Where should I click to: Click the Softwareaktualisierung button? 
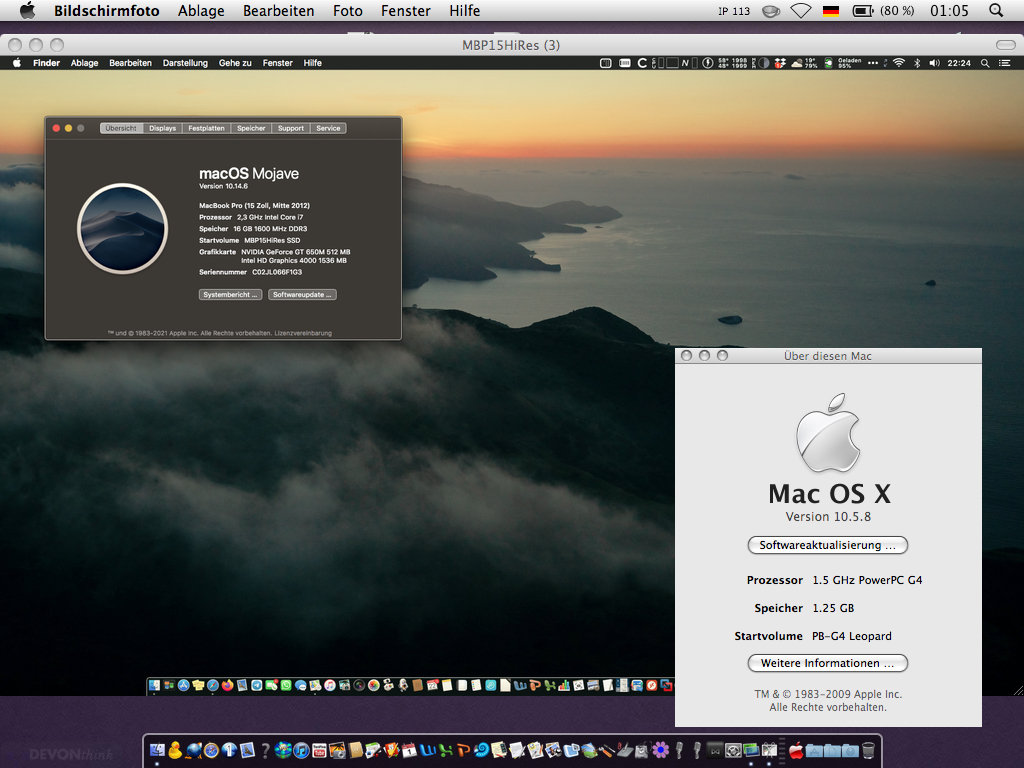[x=827, y=545]
